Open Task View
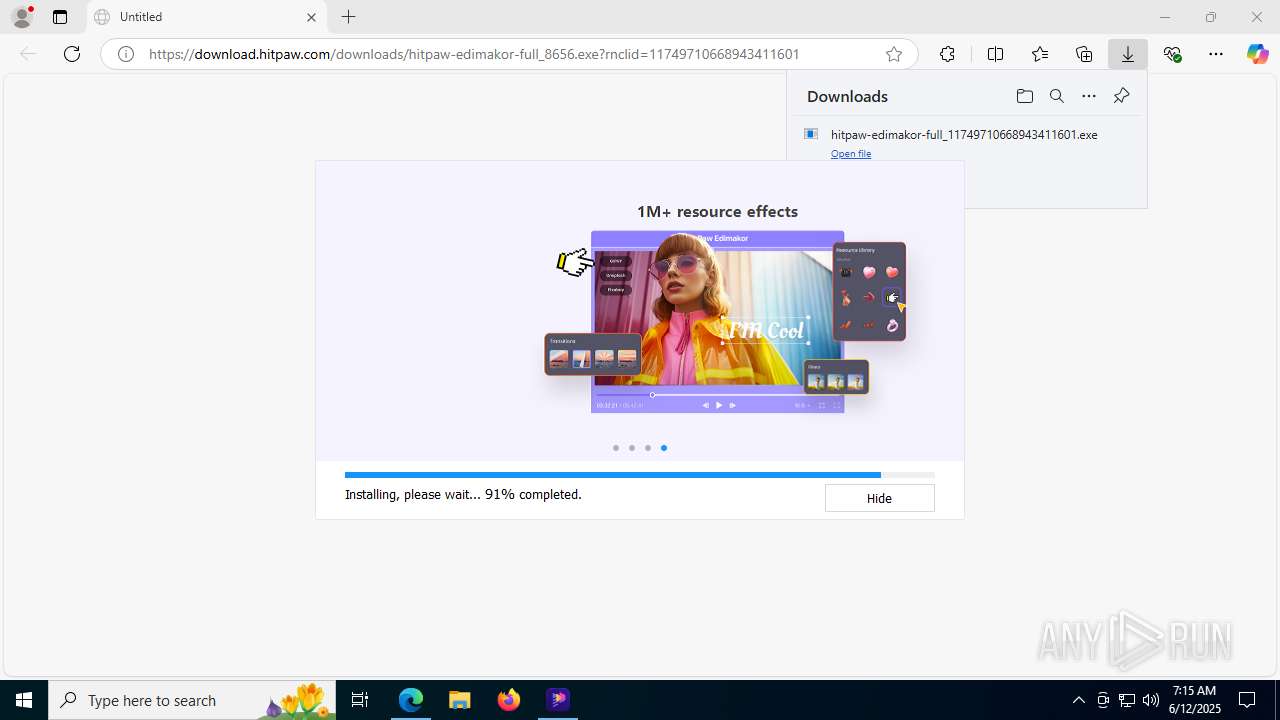Viewport: 1280px width, 720px height. [360, 700]
